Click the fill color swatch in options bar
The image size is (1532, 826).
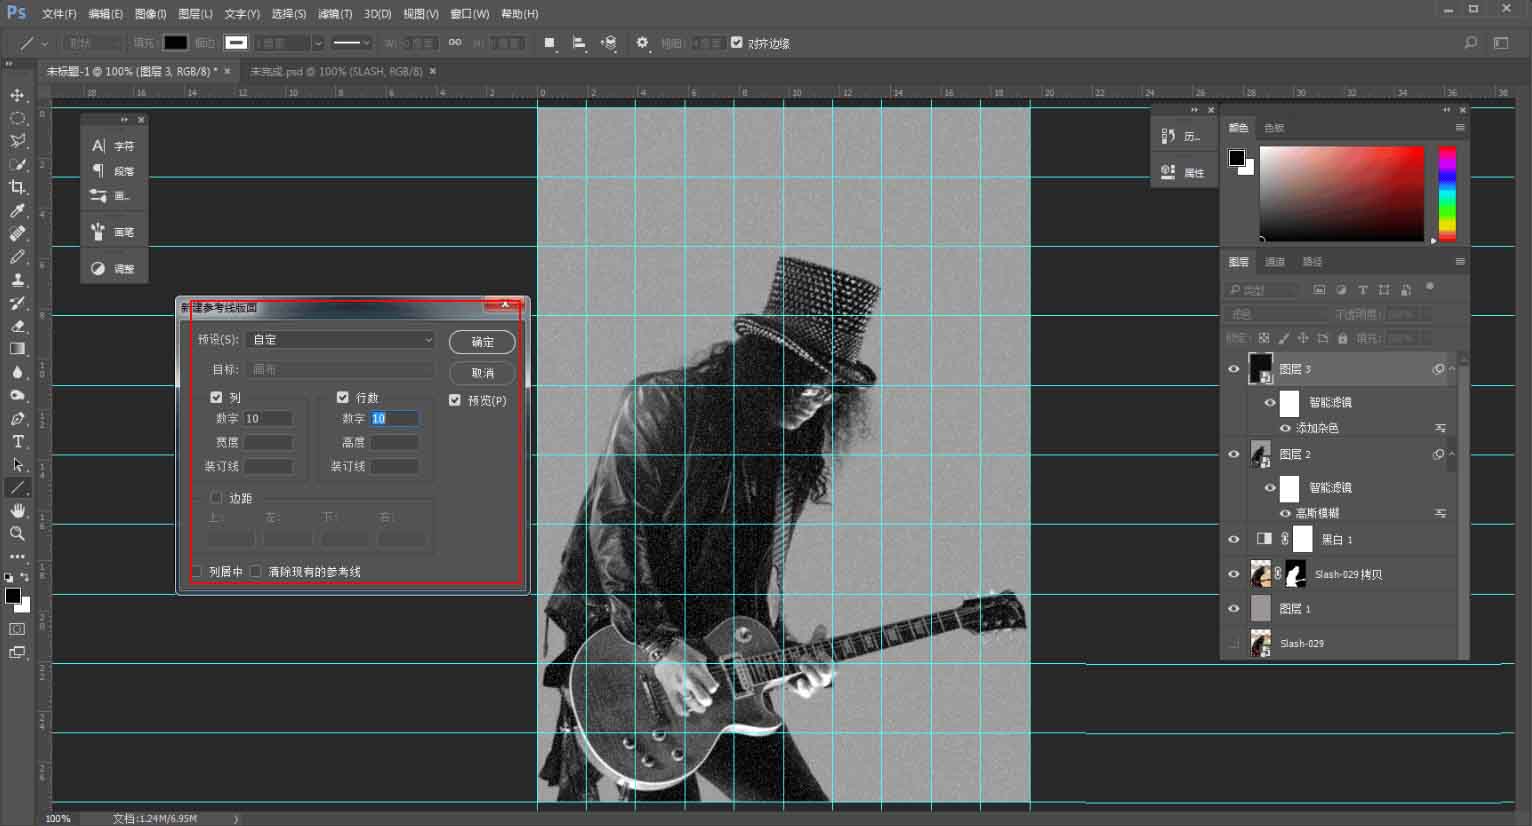(175, 43)
